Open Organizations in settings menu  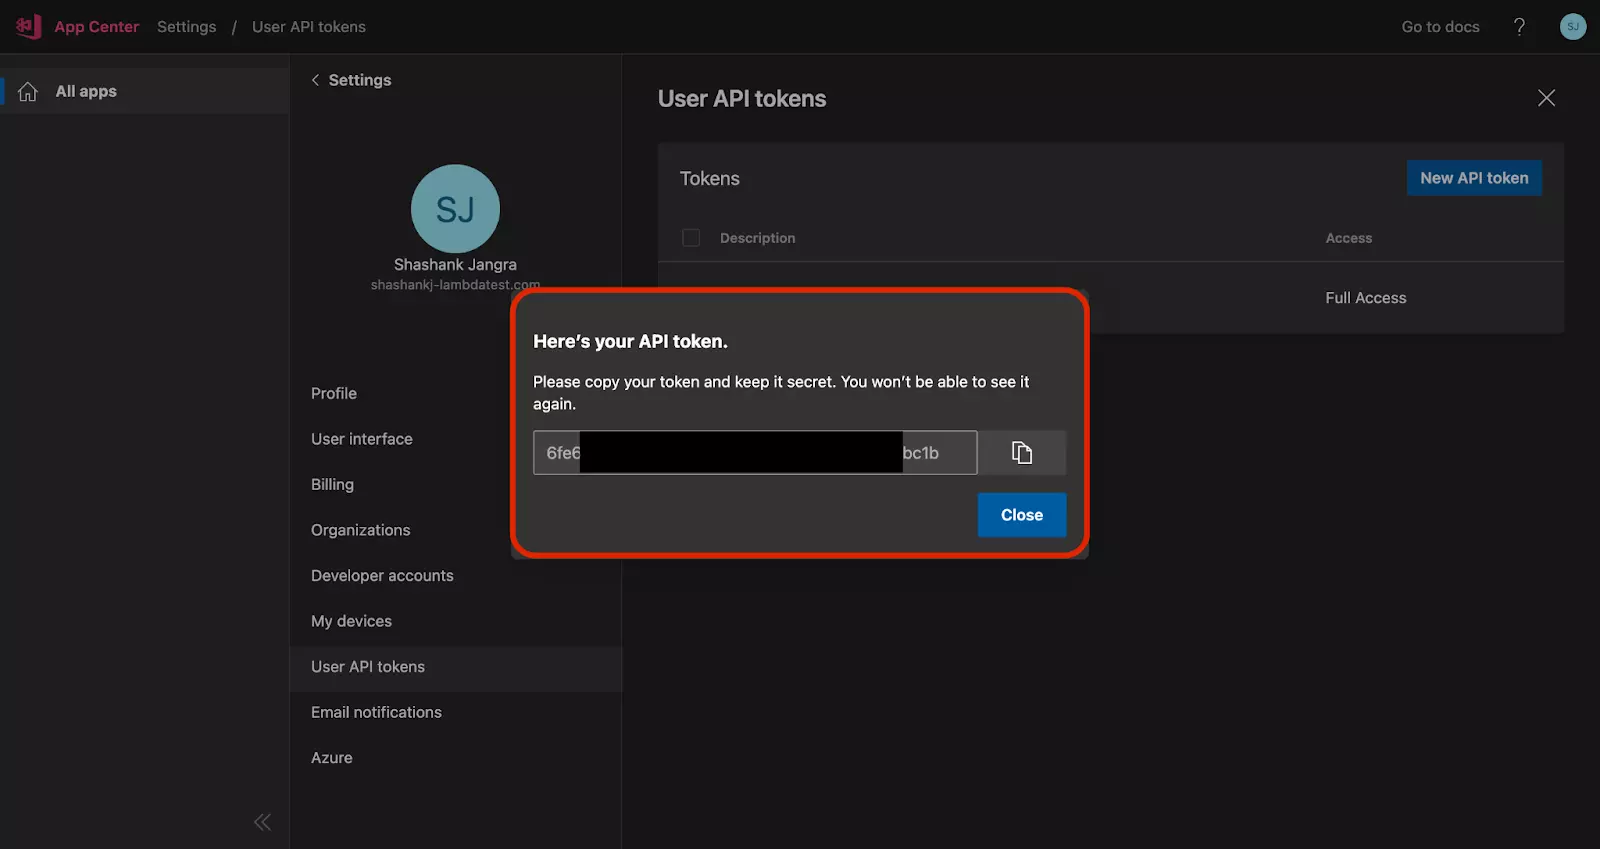pyautogui.click(x=360, y=530)
